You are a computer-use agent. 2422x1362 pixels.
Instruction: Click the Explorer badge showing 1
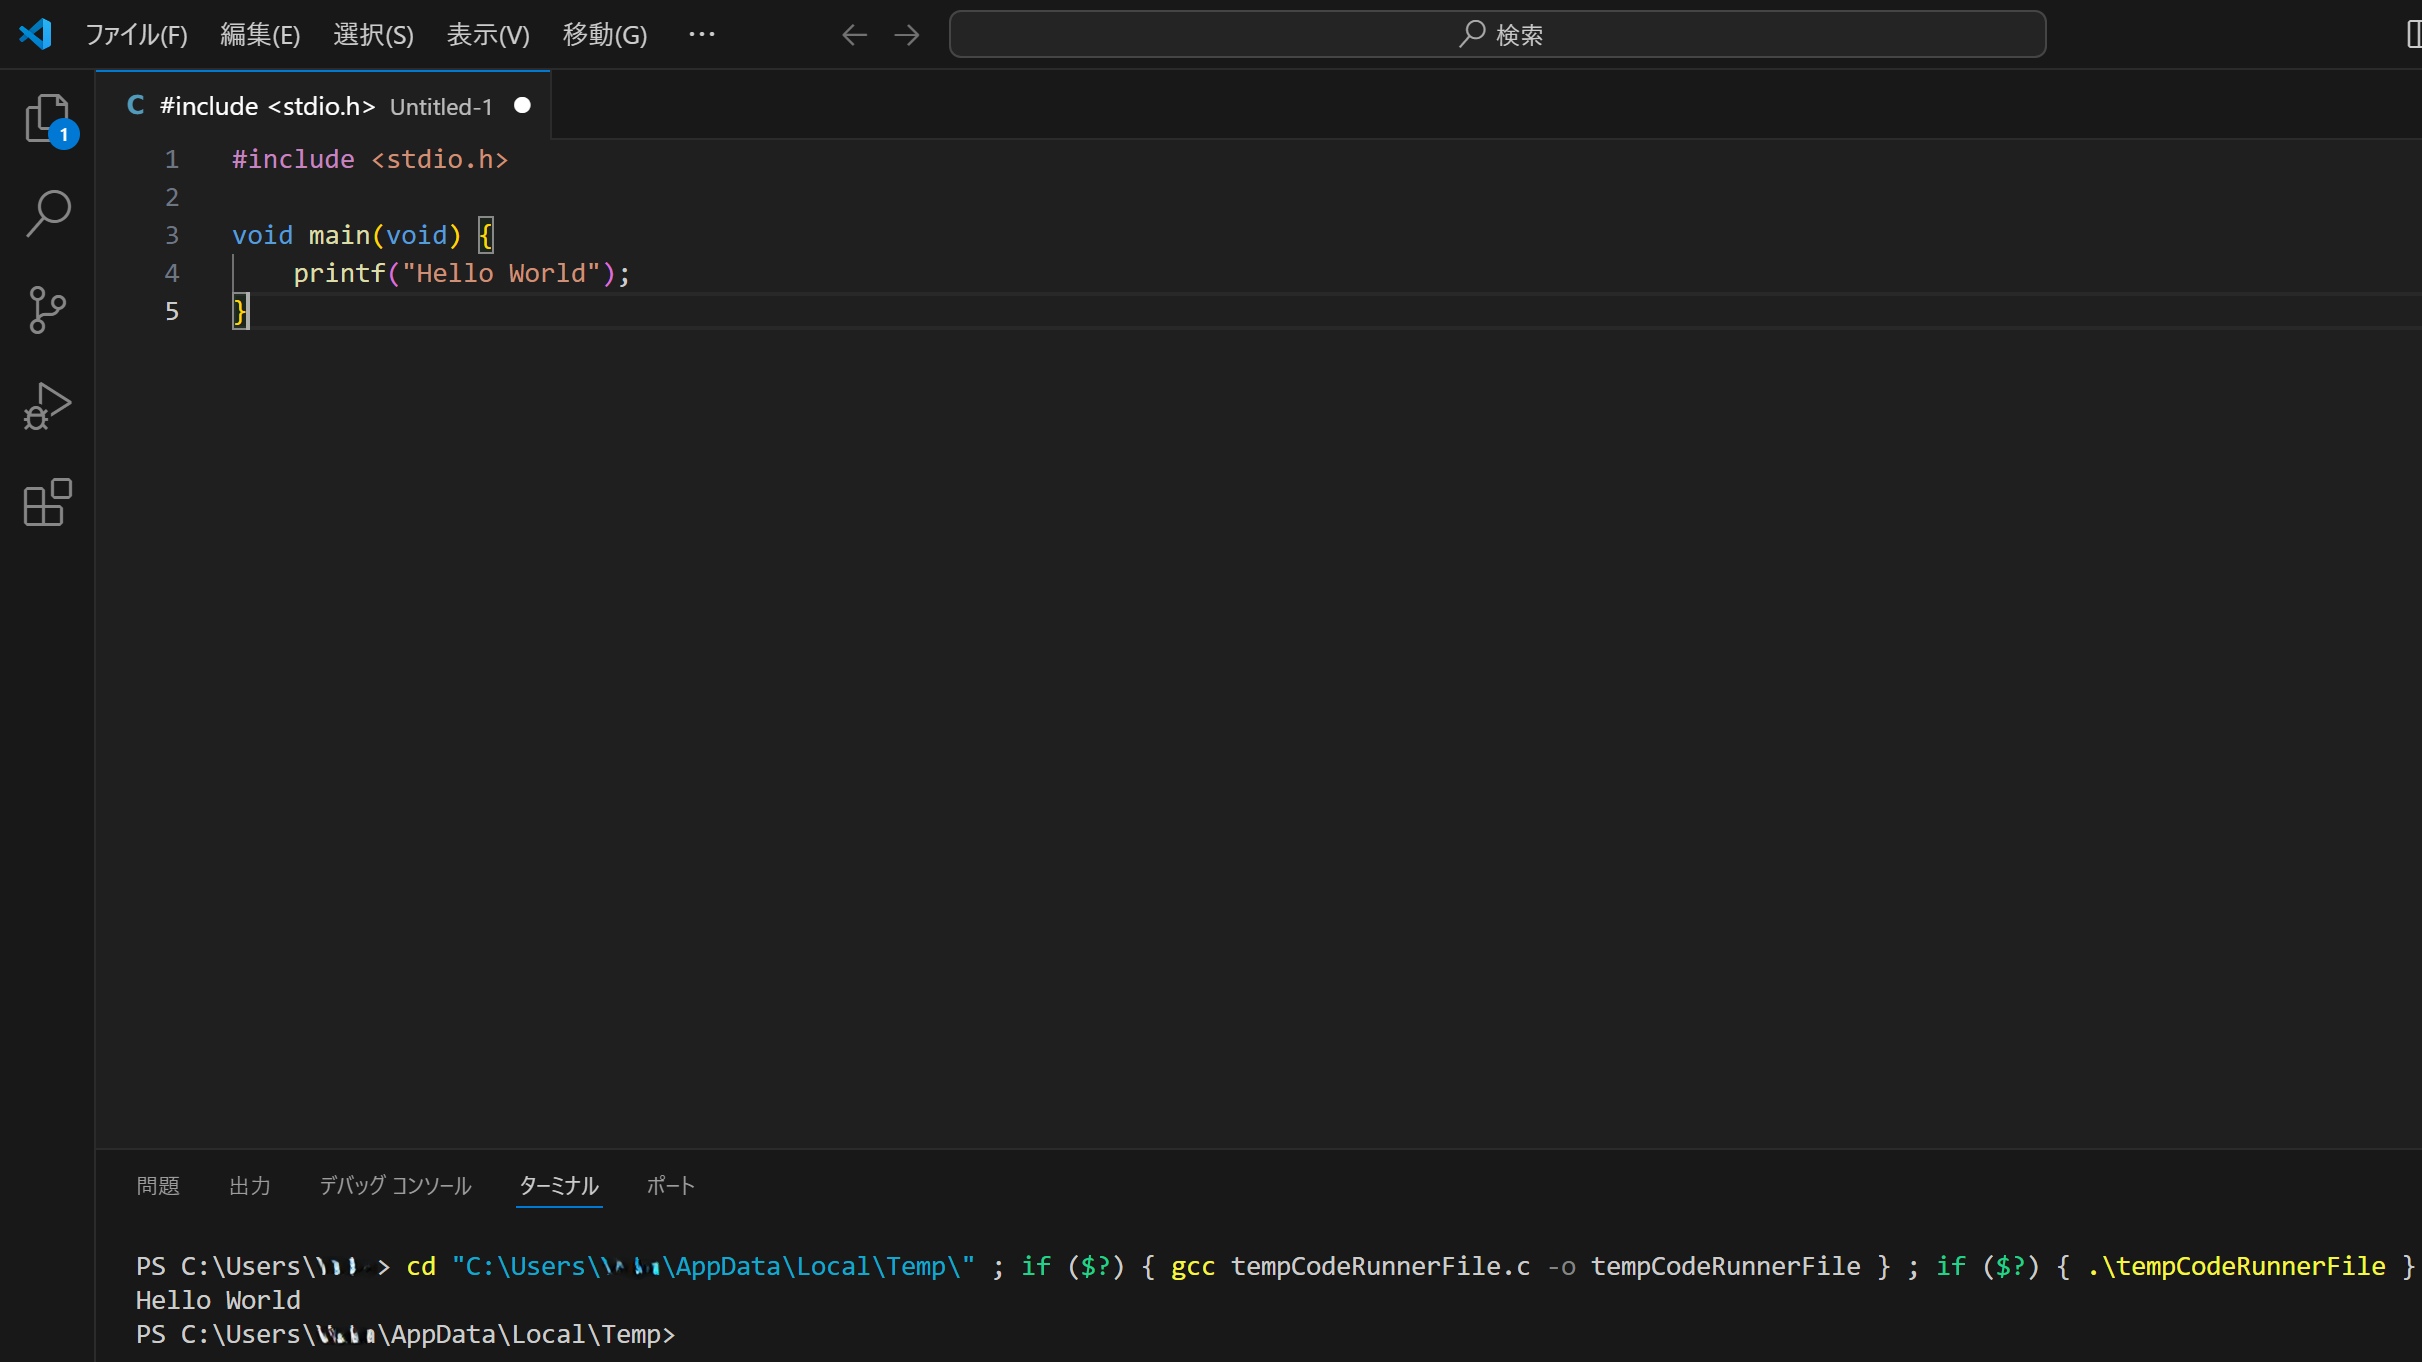pyautogui.click(x=64, y=134)
